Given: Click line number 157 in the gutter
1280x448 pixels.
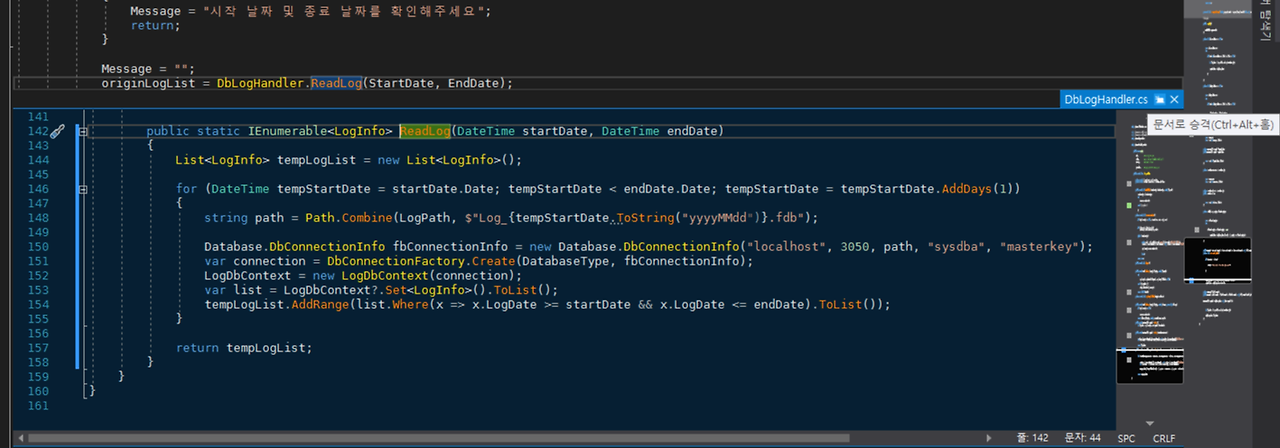Looking at the screenshot, I should click(39, 348).
